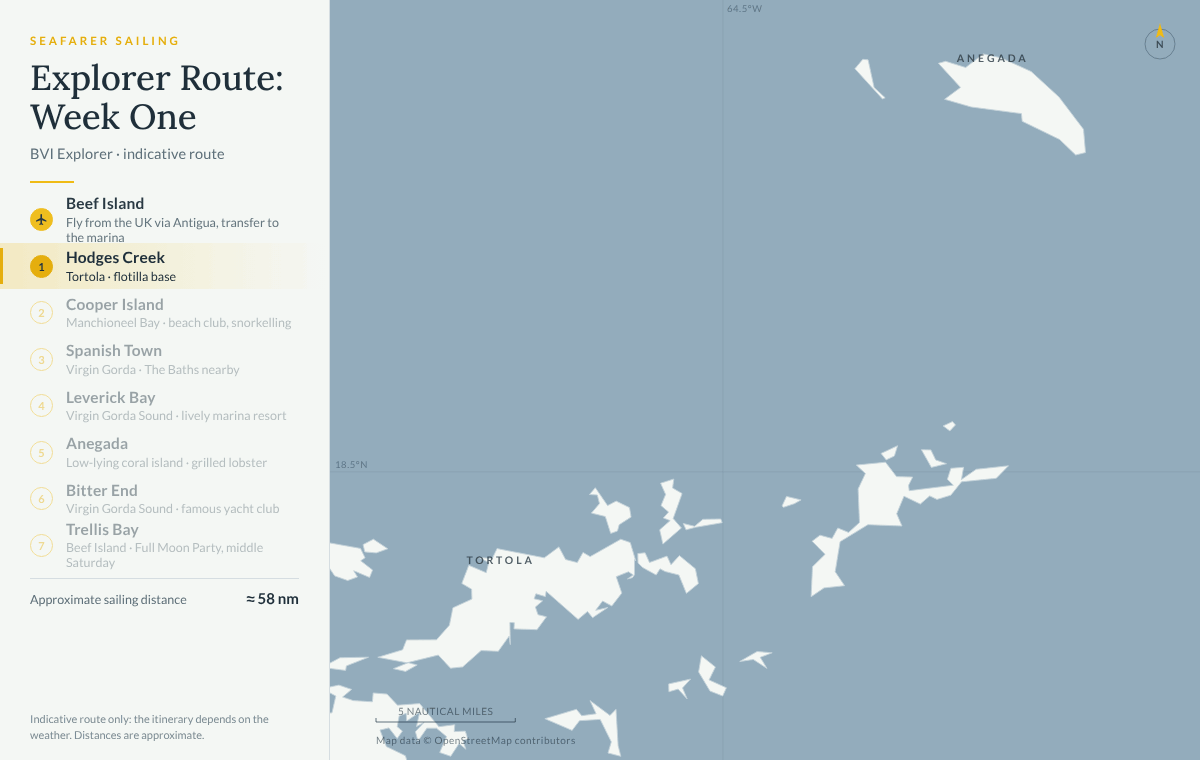Click the OpenStreetMap contributors attribution
1200x760 pixels.
(476, 741)
